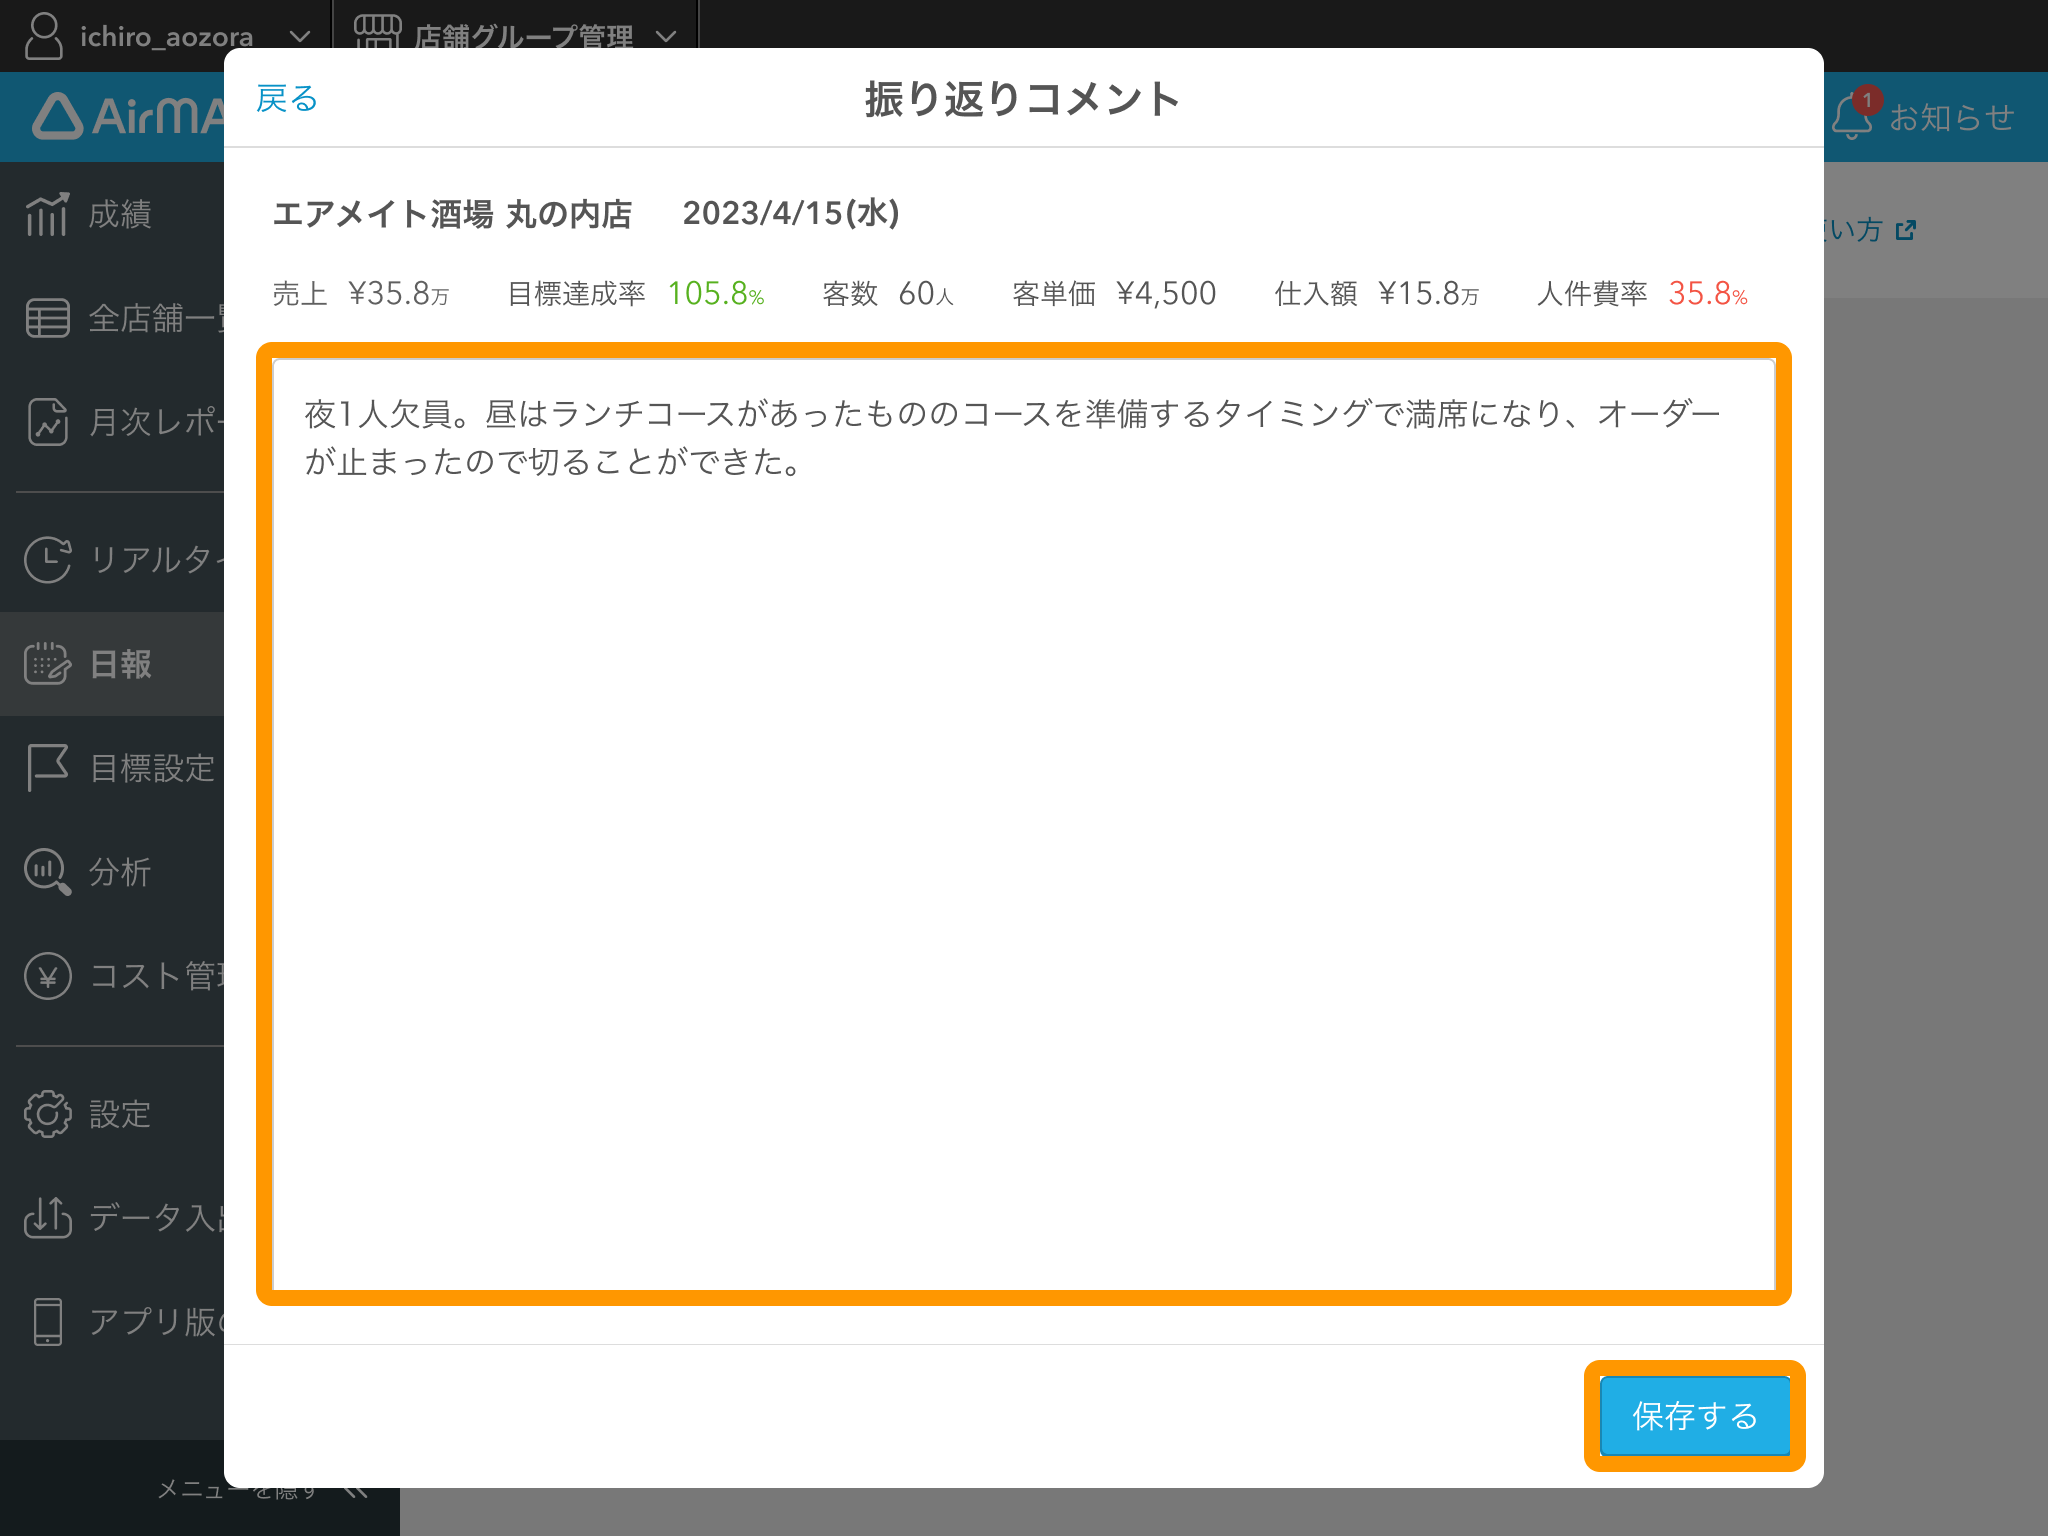2048x1536 pixels.
Task: Collapse menu with メニューを隠す chevrons
Action: point(355,1490)
